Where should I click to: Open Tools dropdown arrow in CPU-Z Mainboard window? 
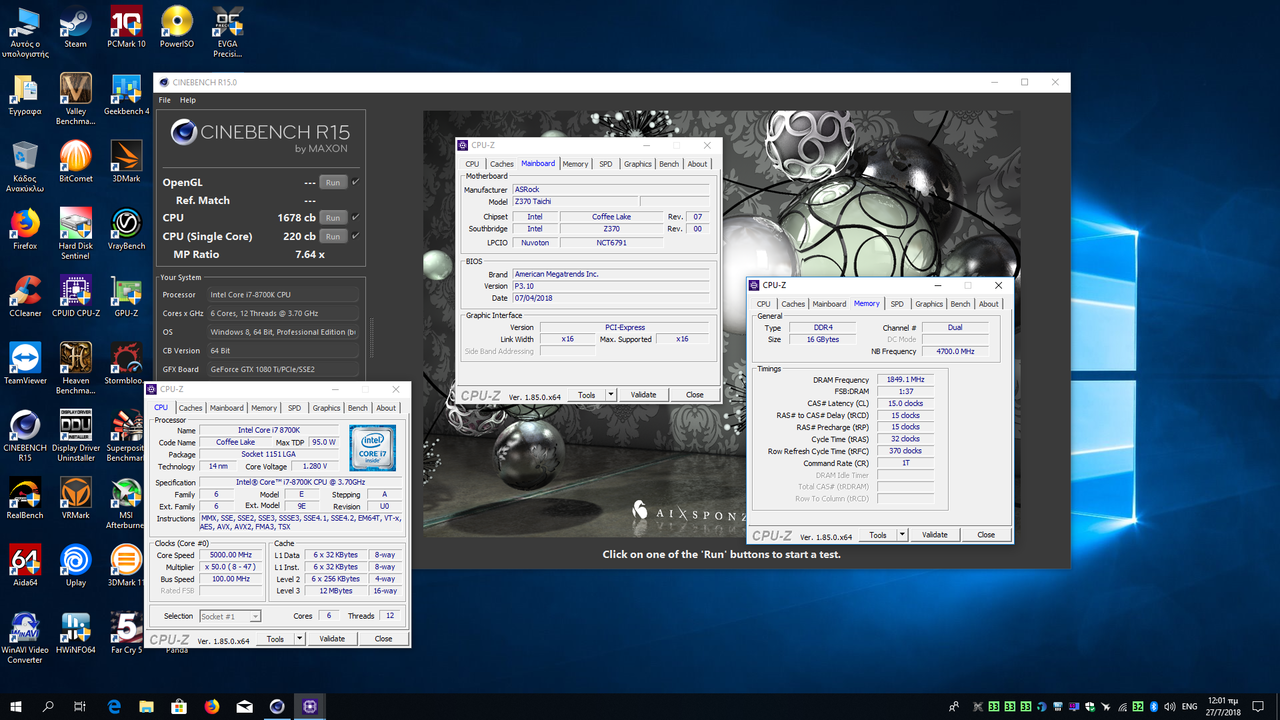click(x=611, y=394)
